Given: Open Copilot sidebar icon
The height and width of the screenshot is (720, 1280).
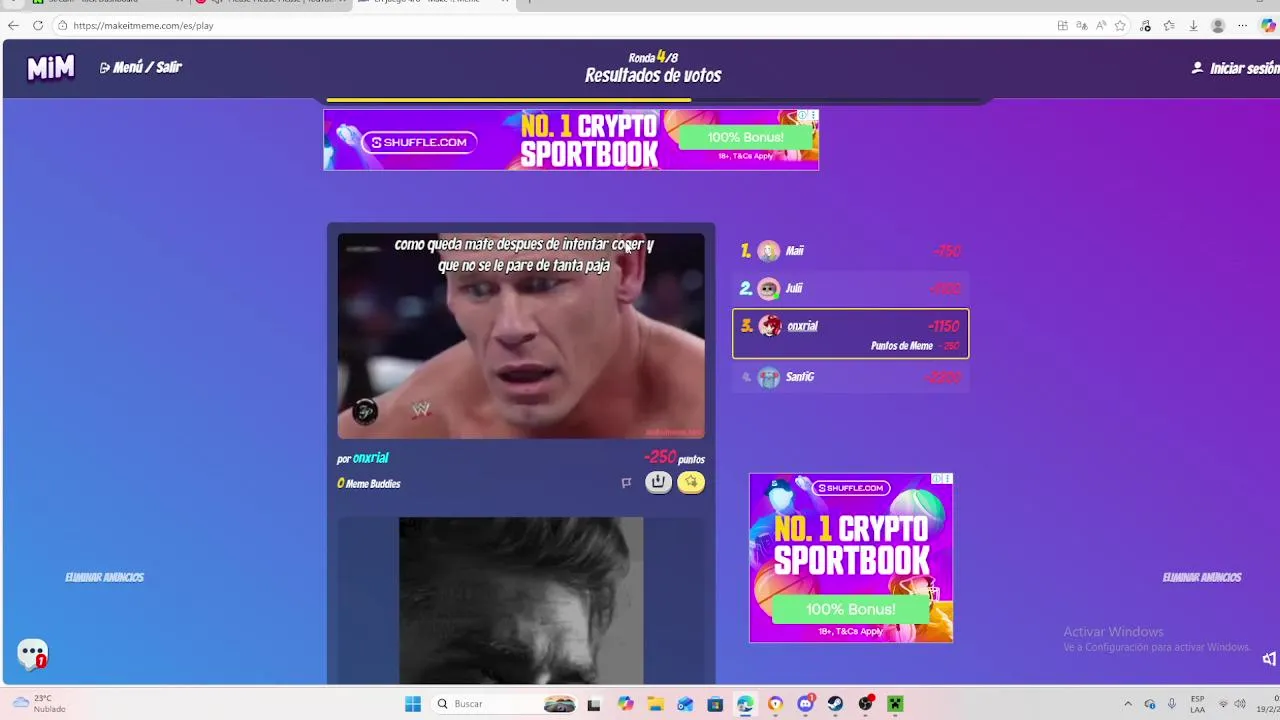Looking at the screenshot, I should pos(1267,25).
